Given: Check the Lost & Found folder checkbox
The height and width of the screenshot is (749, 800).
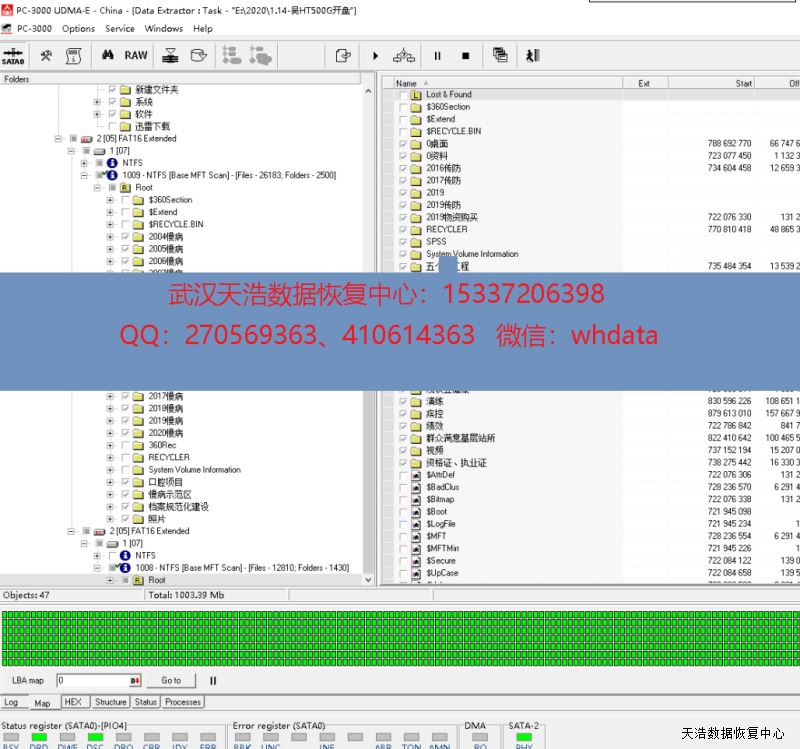Looking at the screenshot, I should tap(403, 95).
